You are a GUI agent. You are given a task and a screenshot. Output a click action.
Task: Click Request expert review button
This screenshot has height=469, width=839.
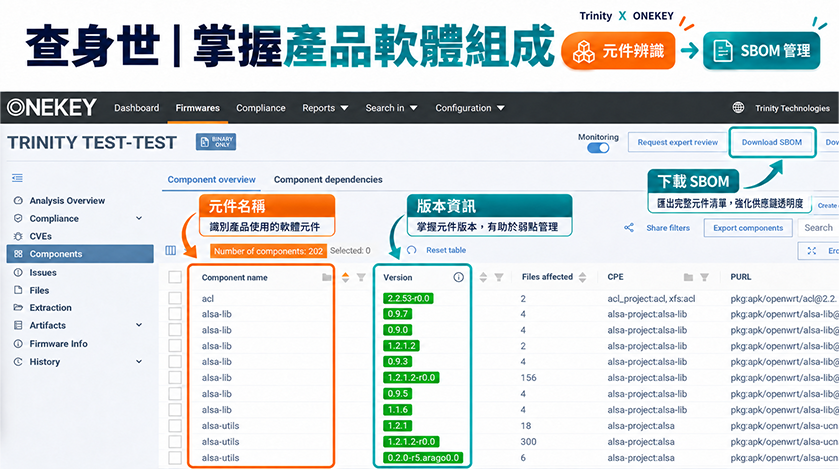click(677, 142)
